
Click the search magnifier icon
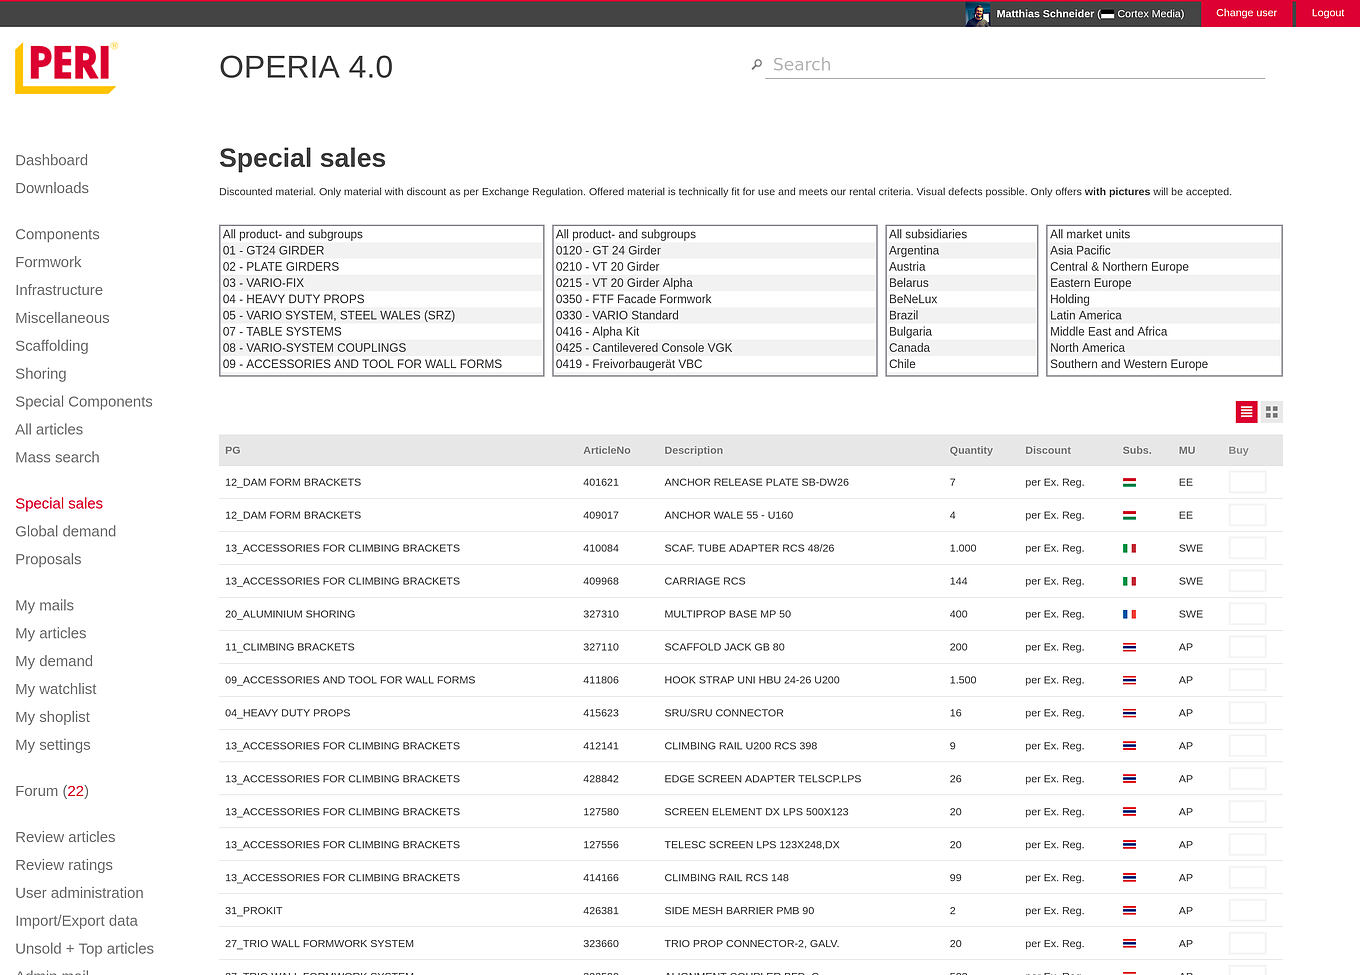pos(757,65)
